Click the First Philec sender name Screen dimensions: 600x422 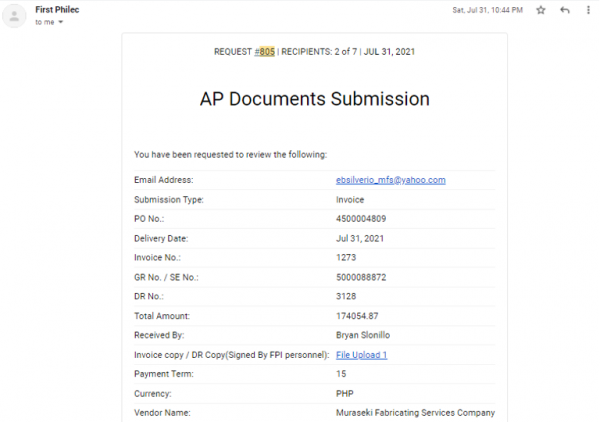coord(57,10)
